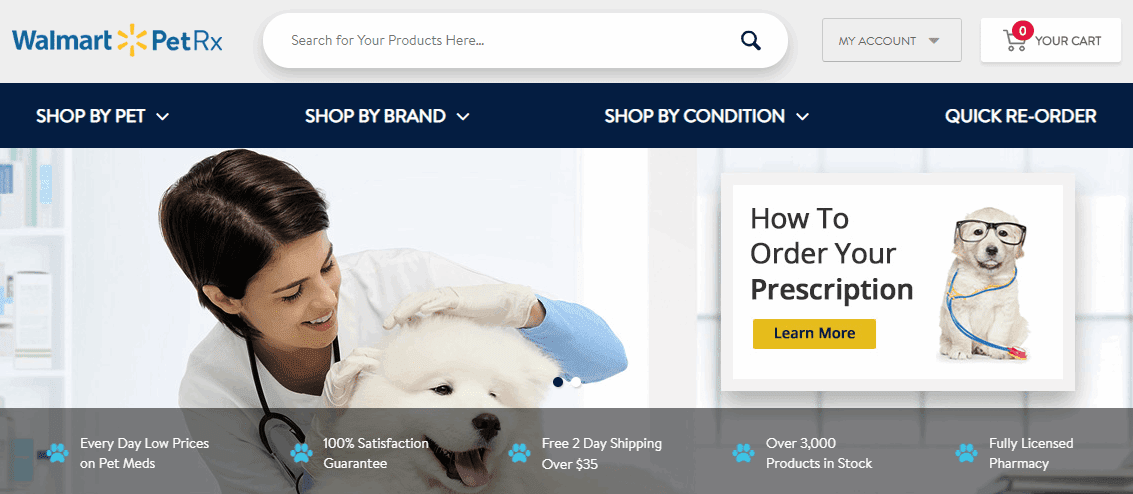Click the magnifying glass search icon
The width and height of the screenshot is (1133, 494).
pos(751,40)
